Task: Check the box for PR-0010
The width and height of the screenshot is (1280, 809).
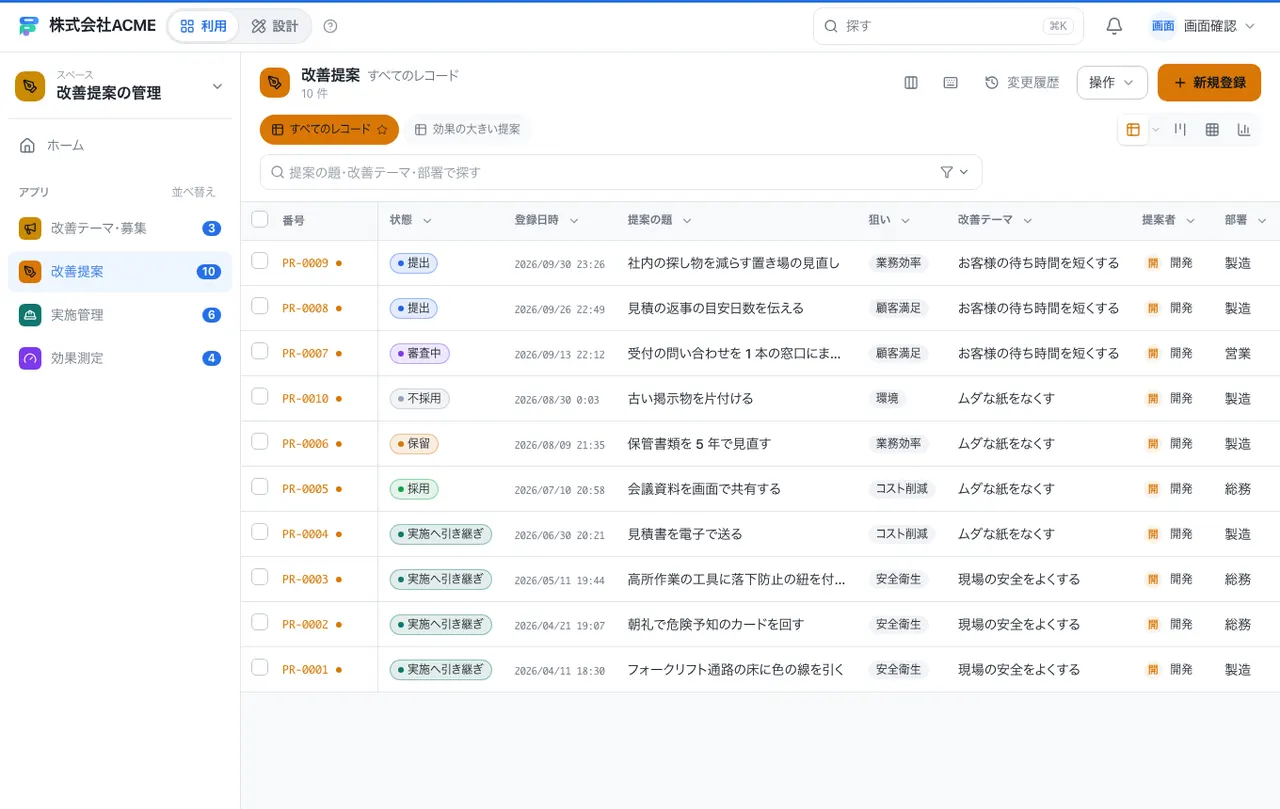Action: coord(260,396)
